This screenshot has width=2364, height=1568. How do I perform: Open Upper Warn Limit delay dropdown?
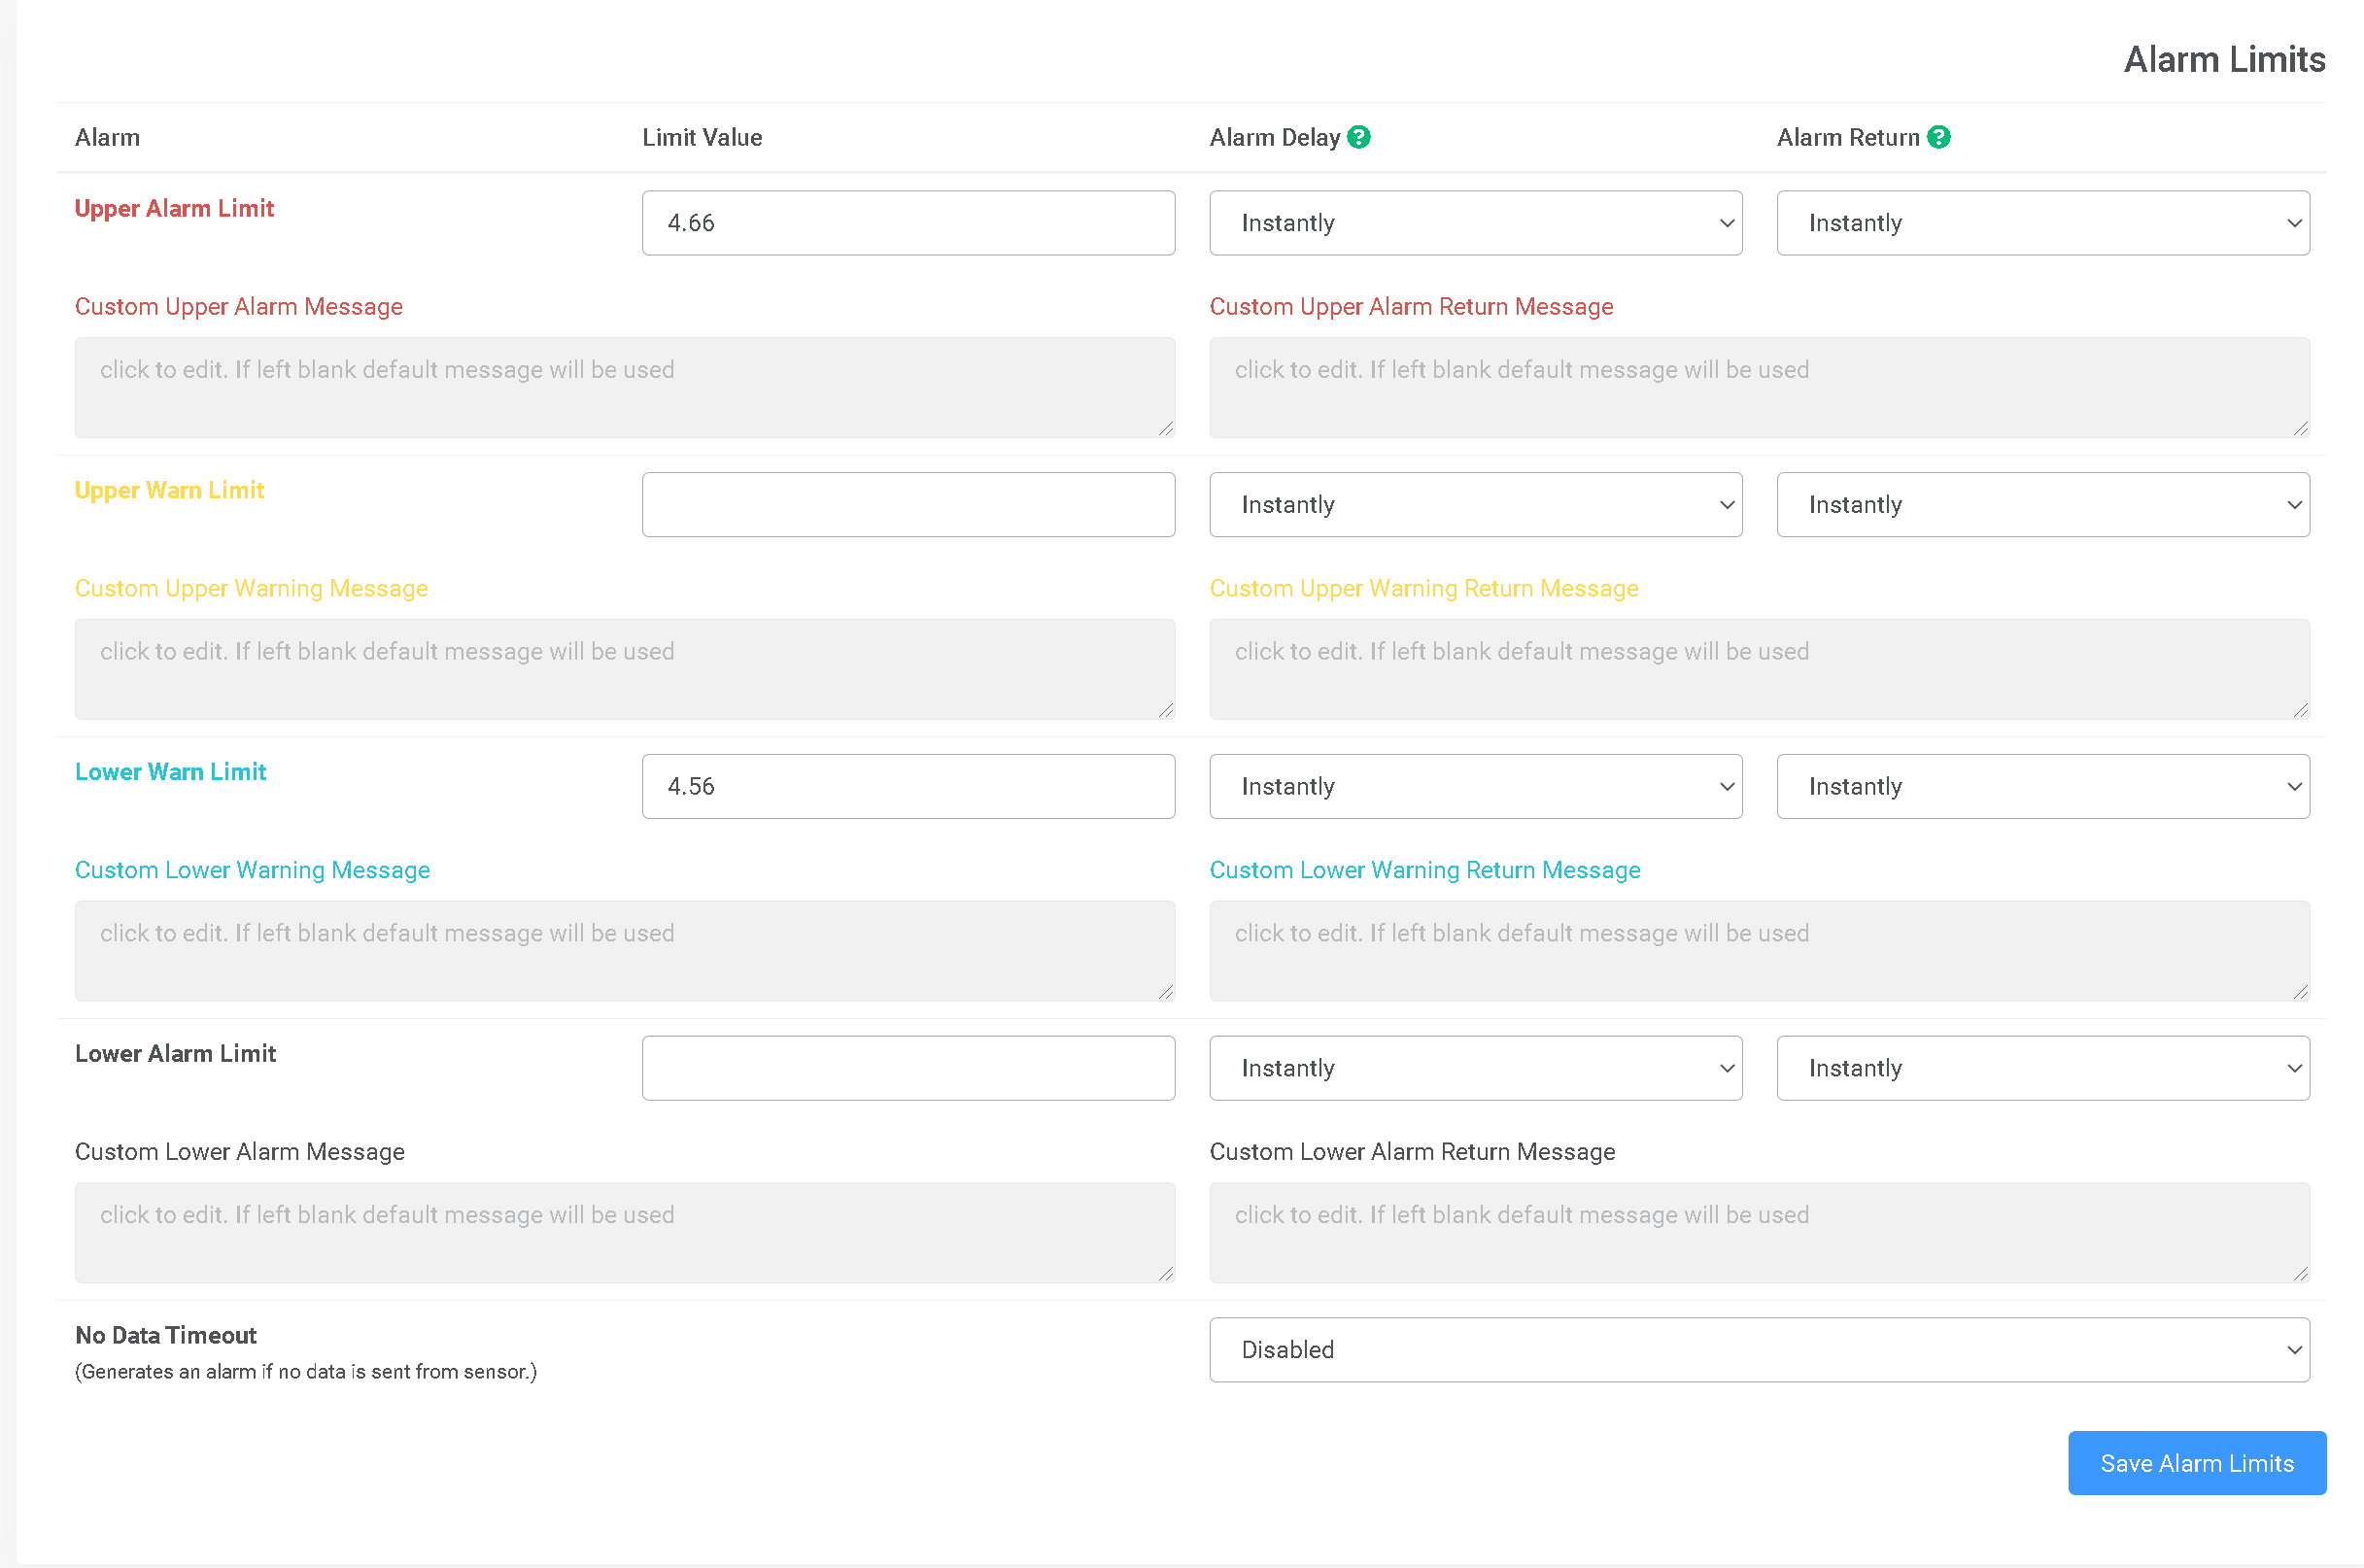[x=1475, y=505]
